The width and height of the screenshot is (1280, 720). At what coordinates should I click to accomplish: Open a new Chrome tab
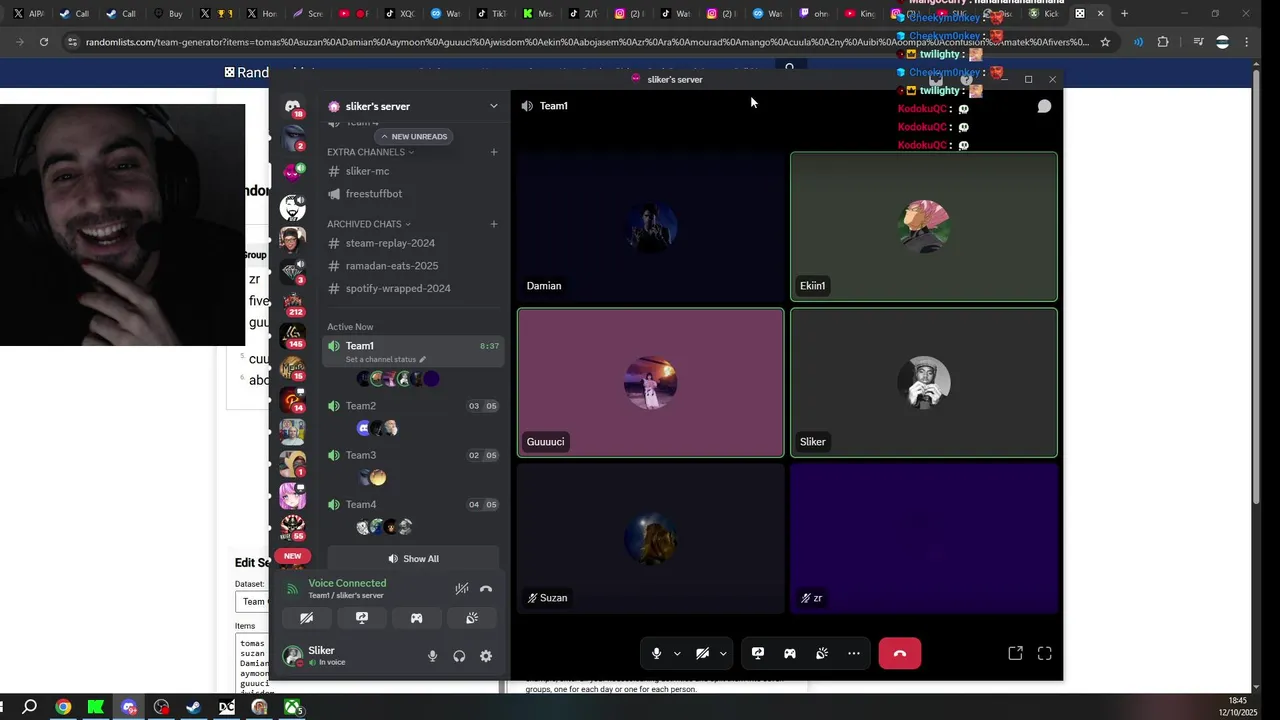[1124, 14]
